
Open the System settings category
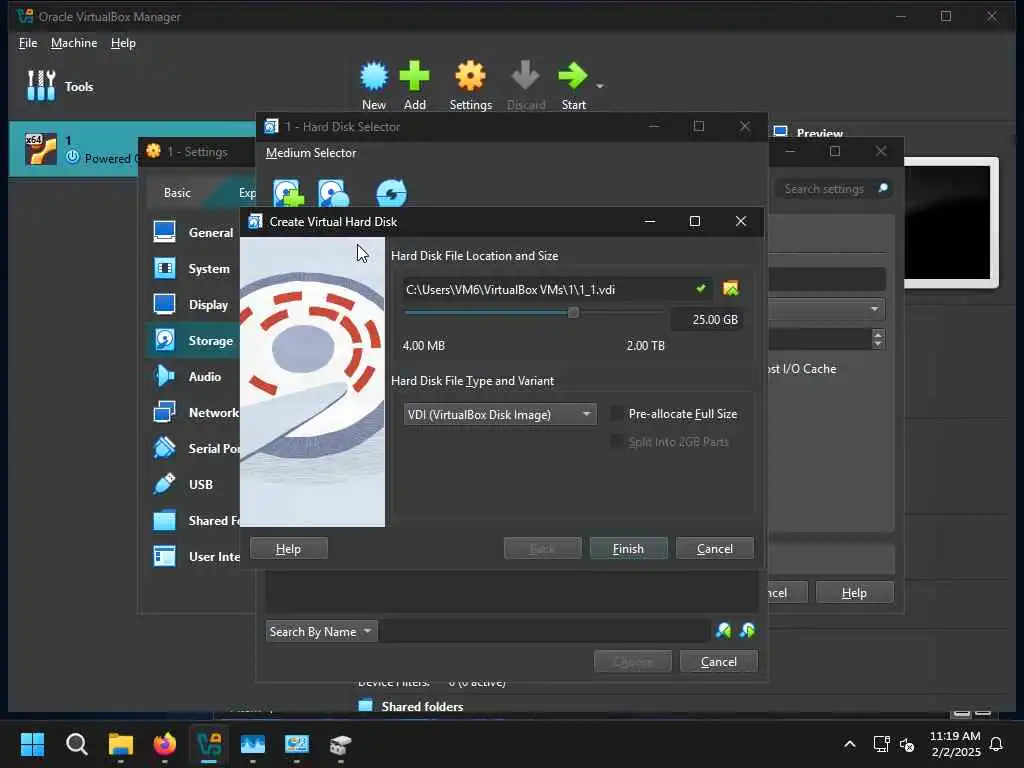pyautogui.click(x=193, y=268)
